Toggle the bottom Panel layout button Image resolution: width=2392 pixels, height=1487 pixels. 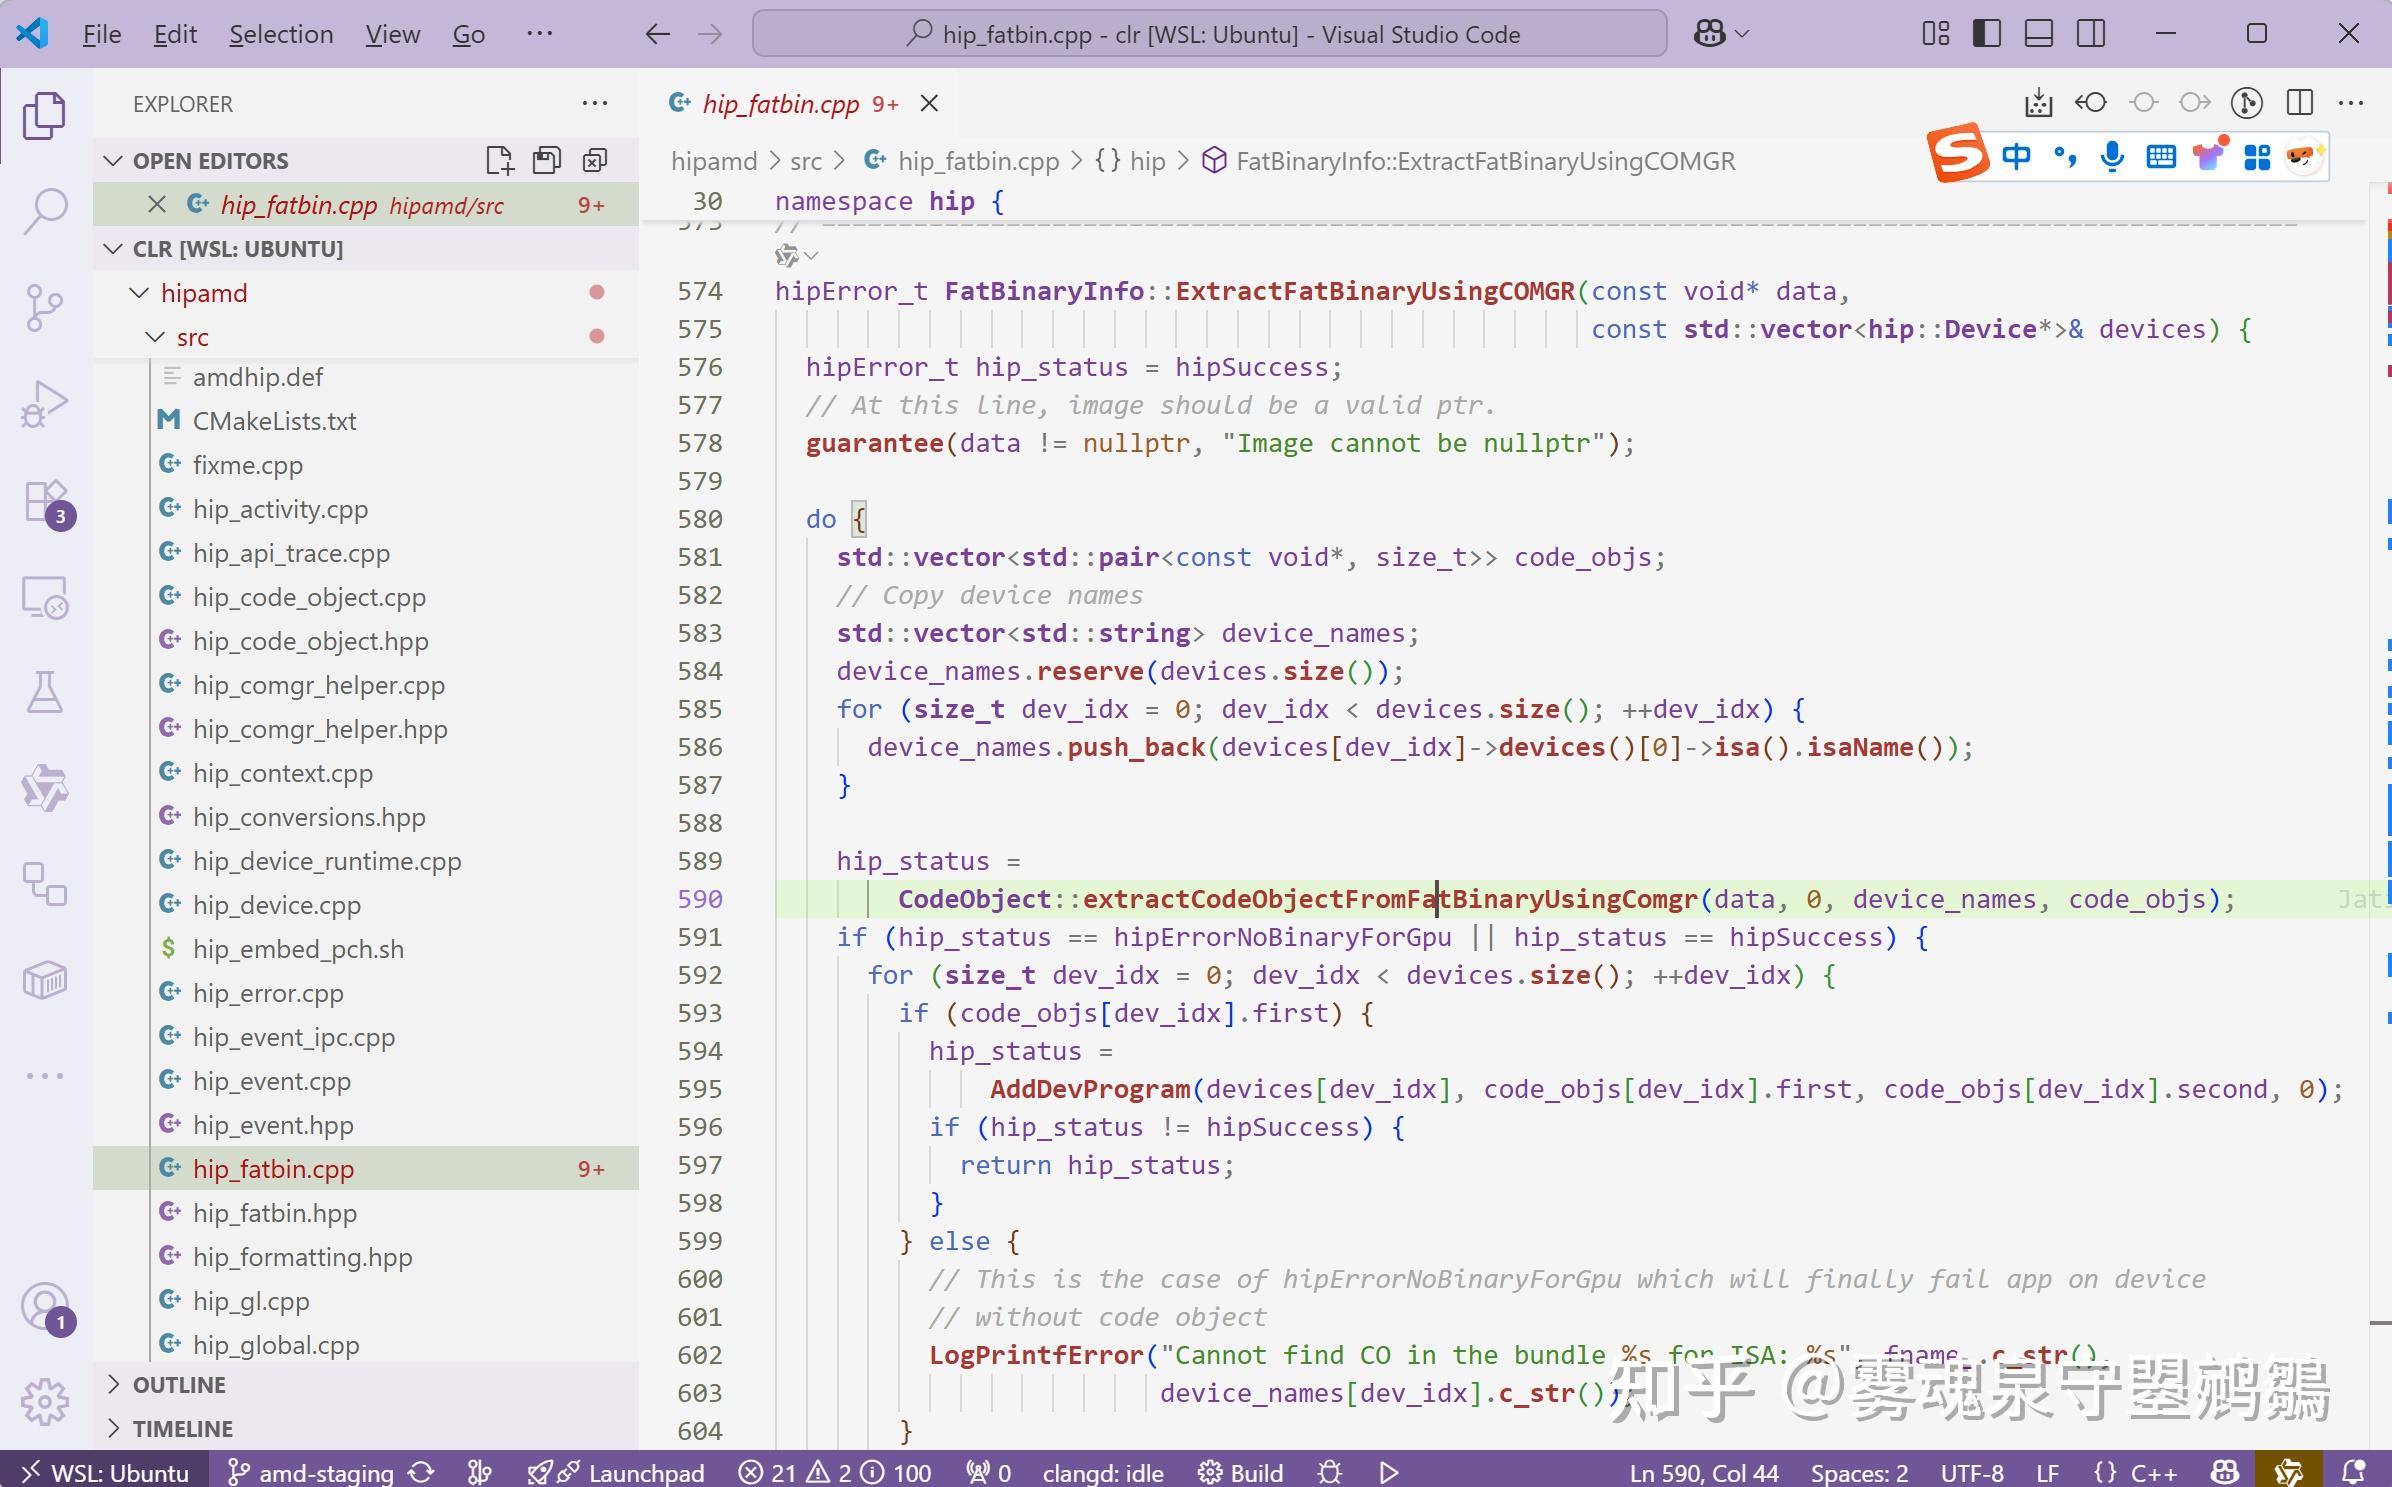(2038, 34)
